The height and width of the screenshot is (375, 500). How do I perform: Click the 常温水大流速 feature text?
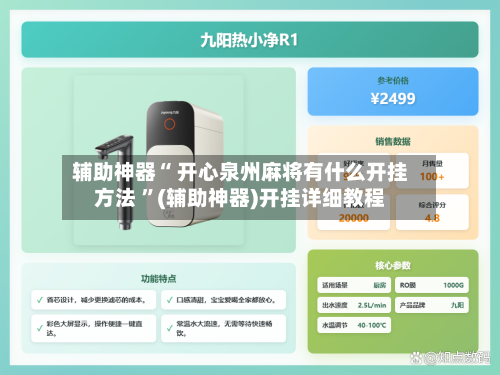(224, 328)
